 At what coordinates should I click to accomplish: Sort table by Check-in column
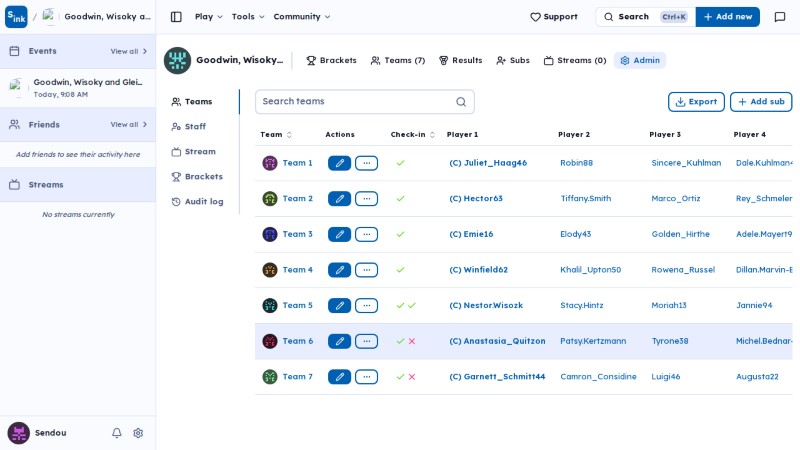tap(413, 135)
